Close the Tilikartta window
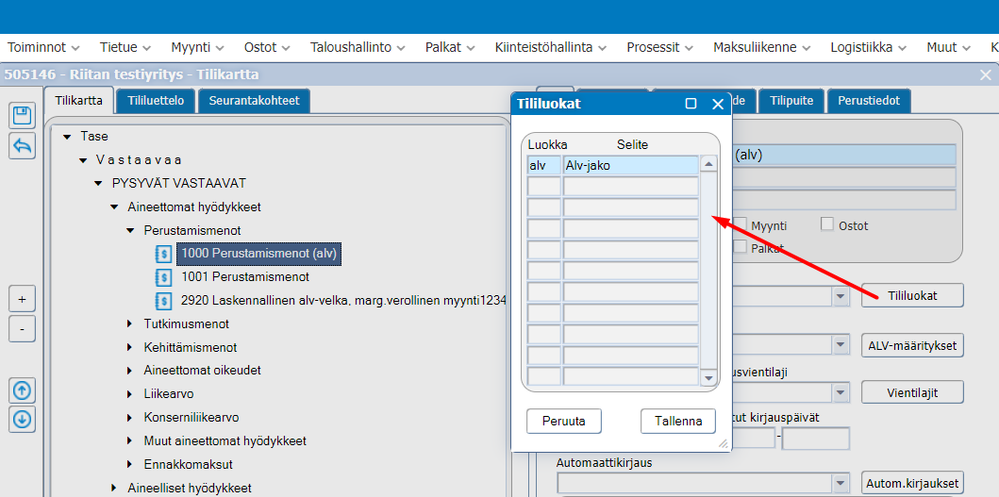This screenshot has height=497, width=999. (985, 75)
